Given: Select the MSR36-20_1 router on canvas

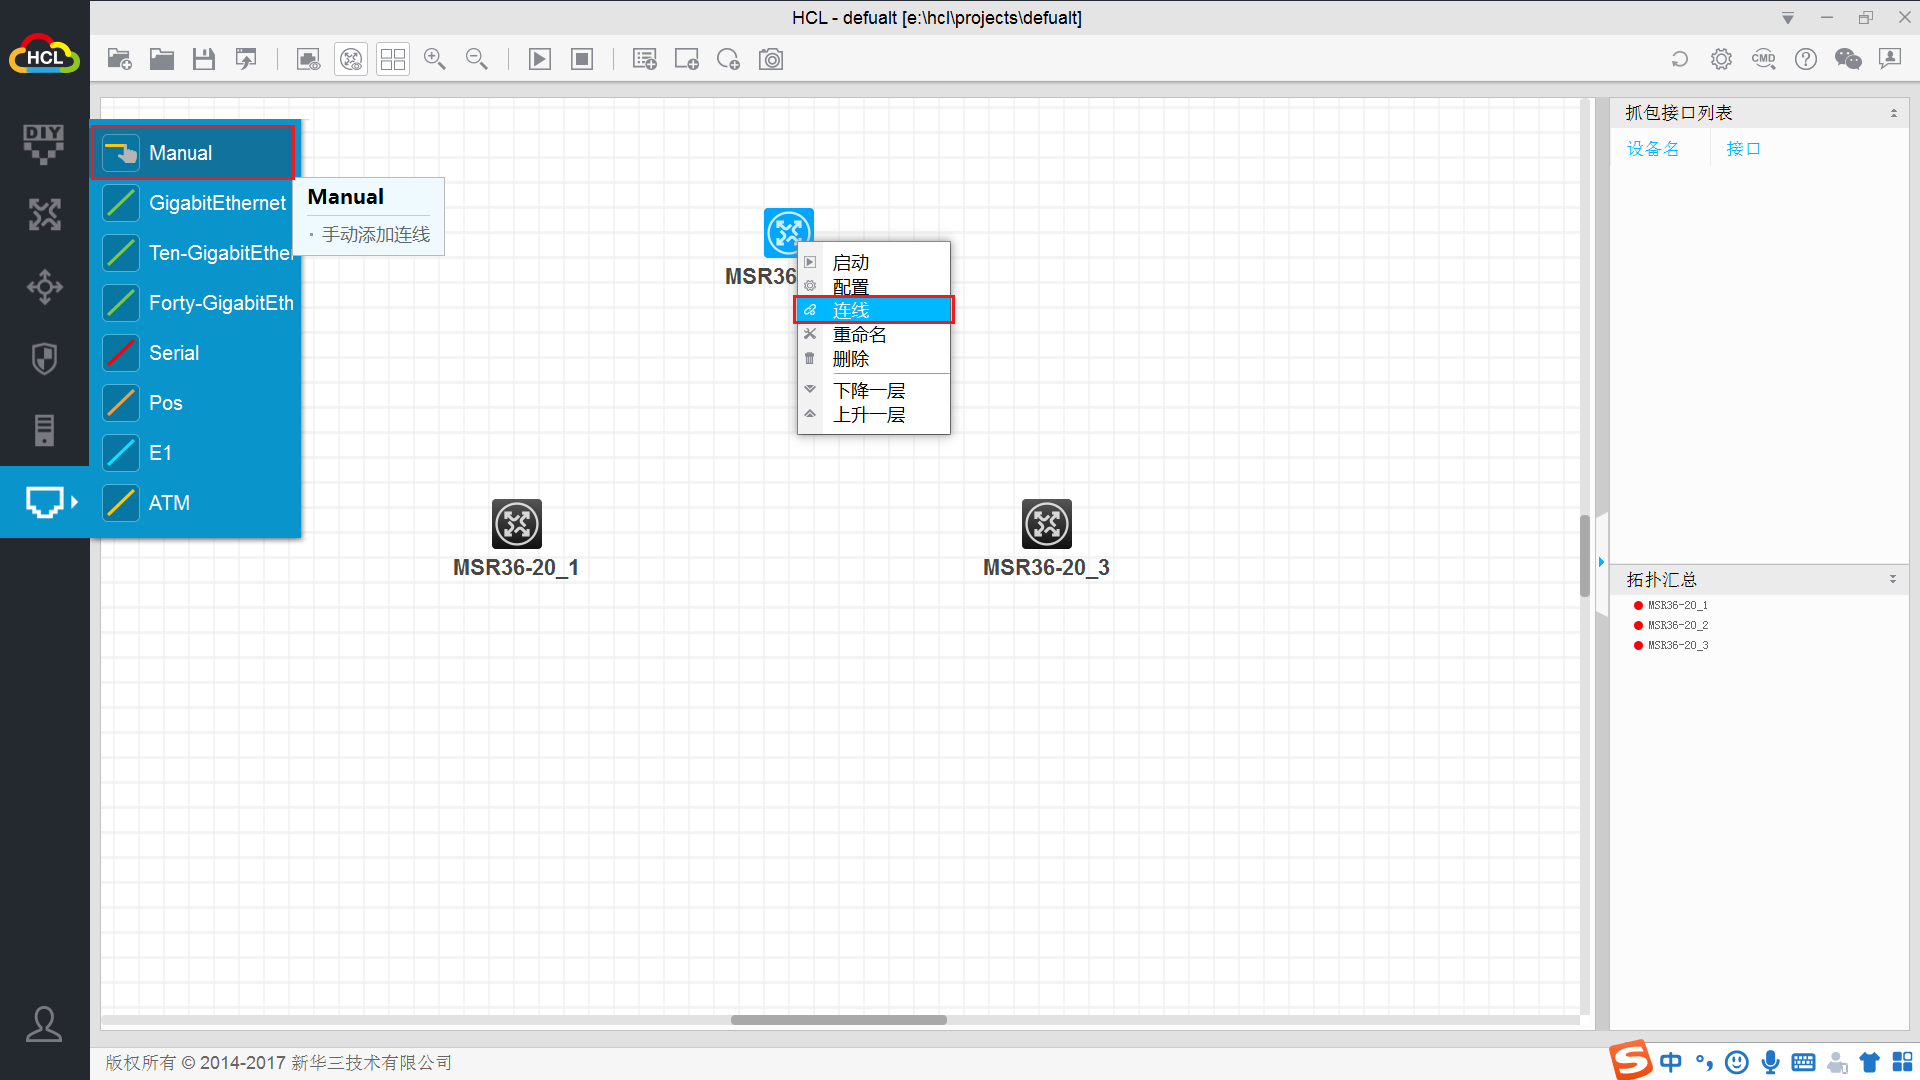Looking at the screenshot, I should tap(517, 524).
